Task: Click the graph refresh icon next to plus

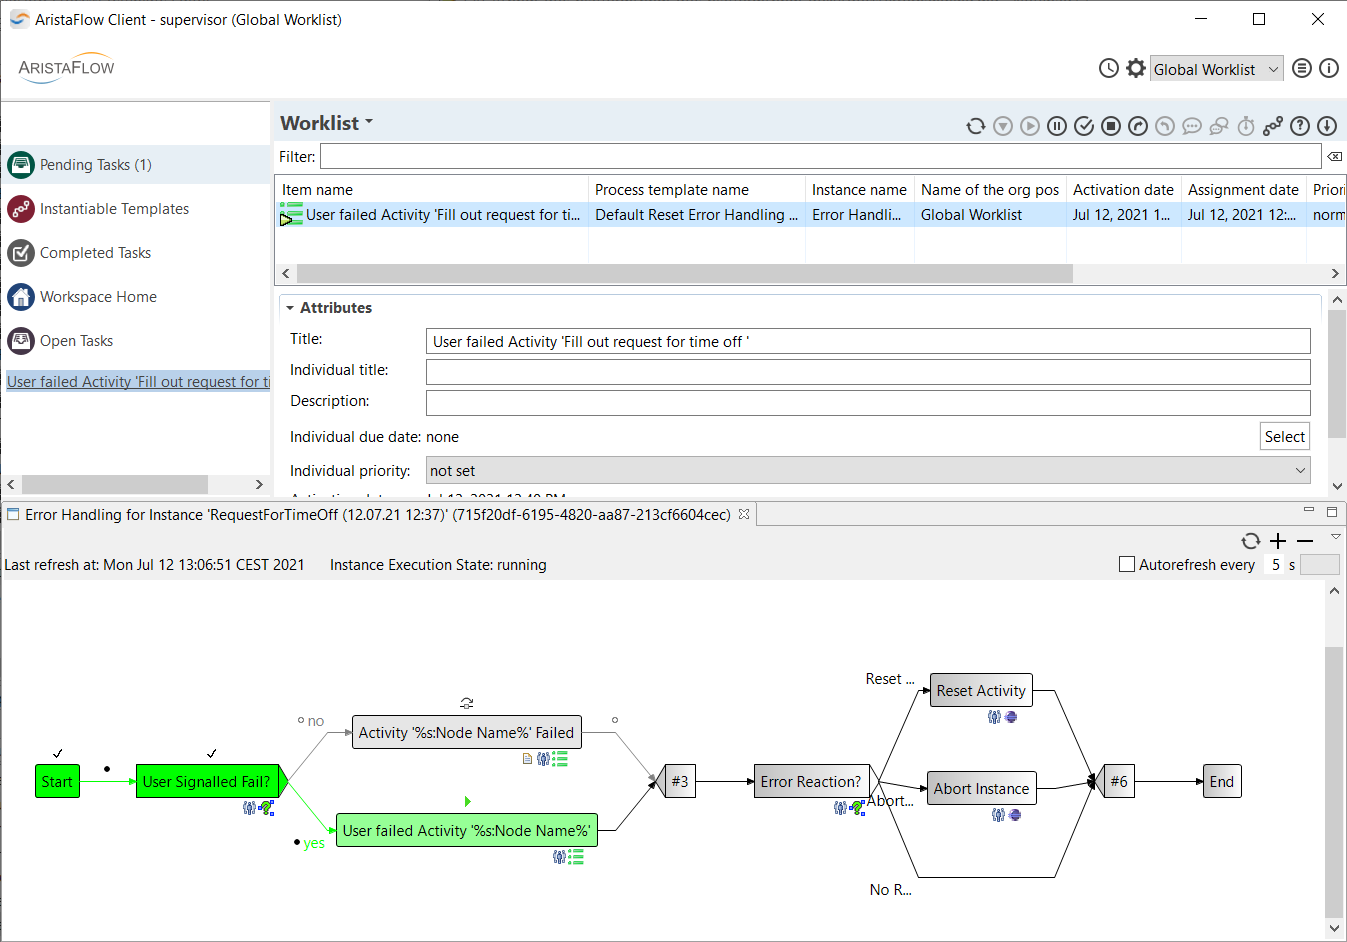Action: (x=1251, y=541)
